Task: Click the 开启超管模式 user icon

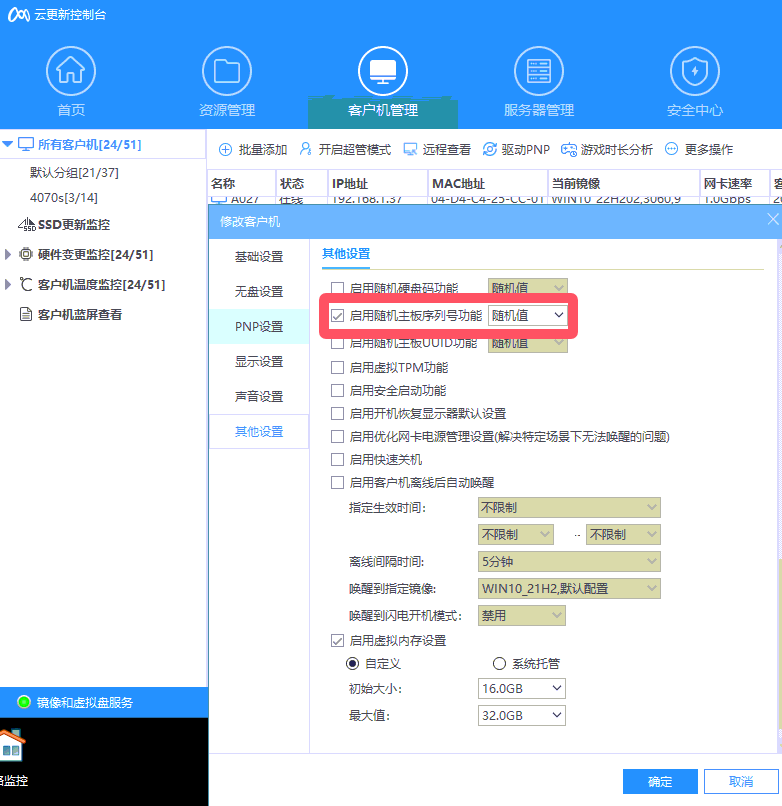Action: click(x=305, y=149)
